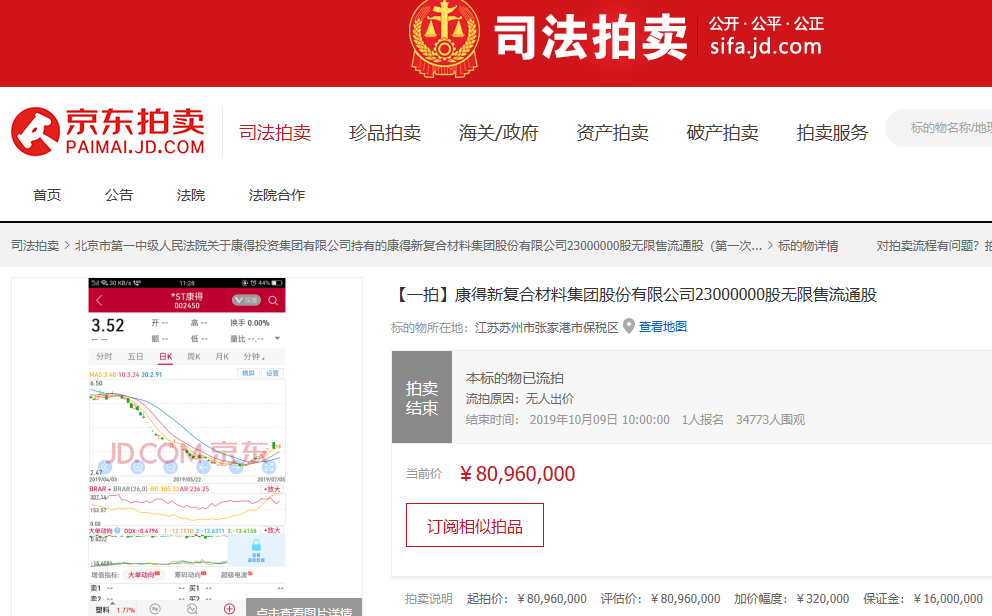
Task: Click the sifa.jd.com text in the banner
Action: point(766,46)
